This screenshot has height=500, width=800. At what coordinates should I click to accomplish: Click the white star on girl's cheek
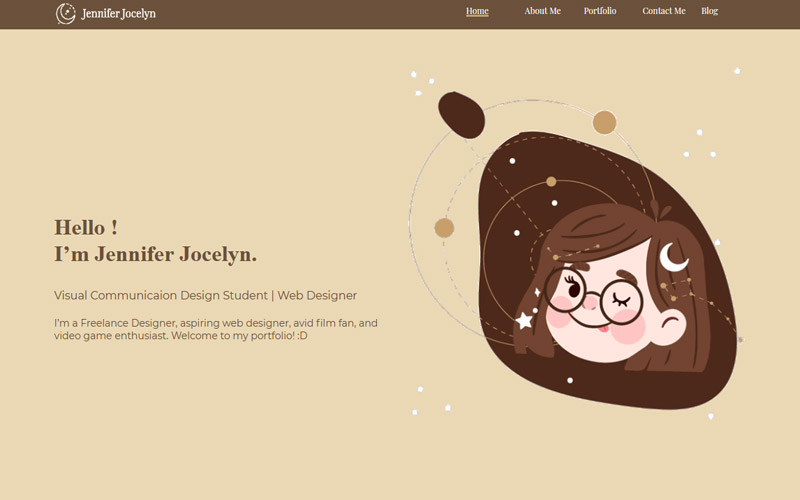click(x=524, y=320)
